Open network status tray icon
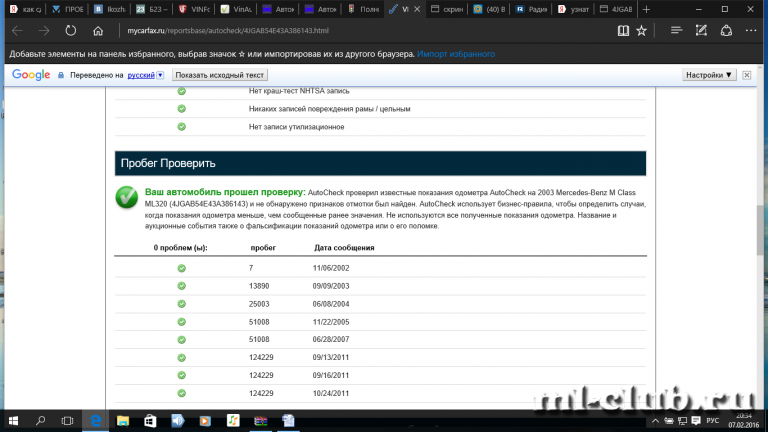The height and width of the screenshot is (432, 768). tap(682, 421)
